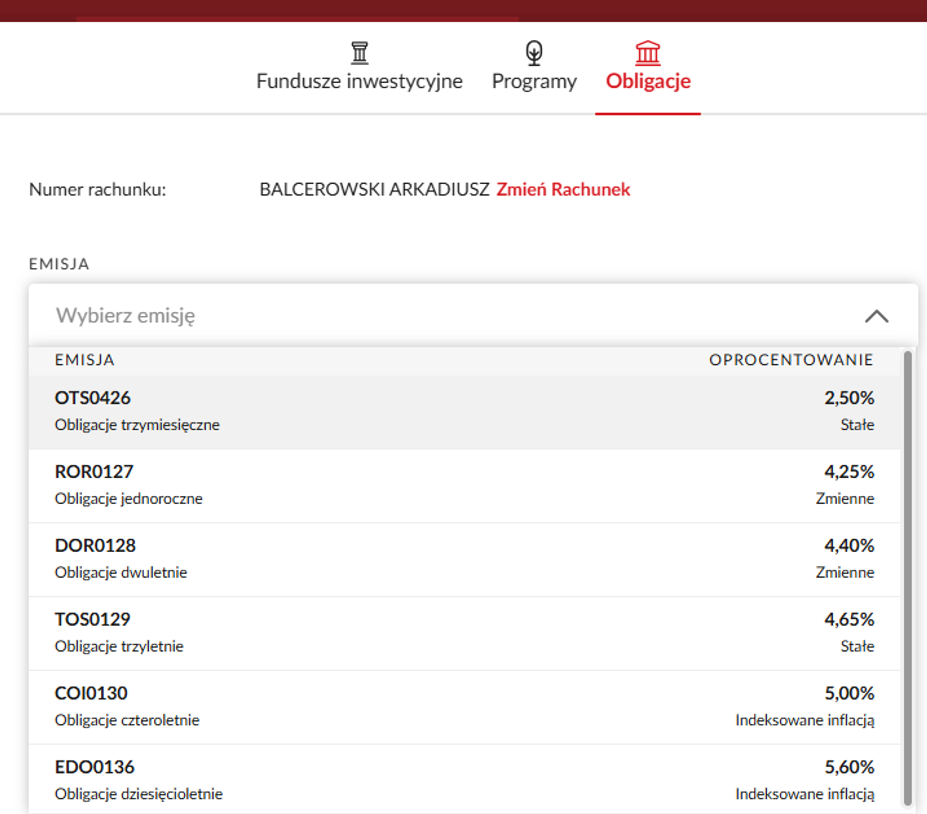Switch to the Fundusze inwestycyjne tab label

(359, 82)
